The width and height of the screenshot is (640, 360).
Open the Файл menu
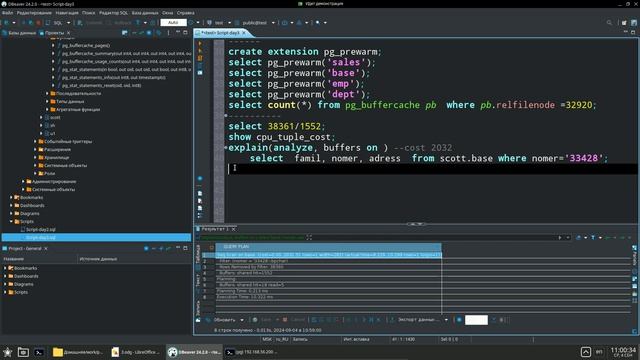pos(7,13)
